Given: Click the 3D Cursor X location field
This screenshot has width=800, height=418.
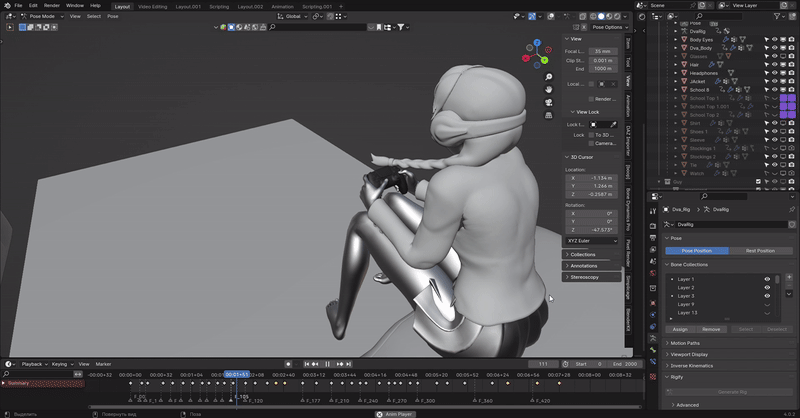Looking at the screenshot, I should [592, 178].
